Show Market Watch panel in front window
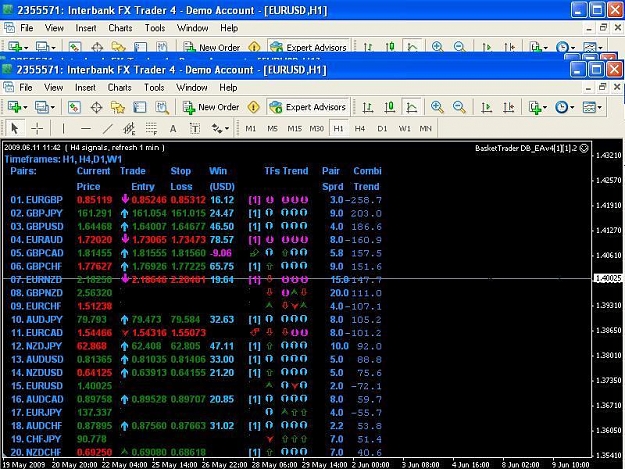The height and width of the screenshot is (469, 625). point(74,107)
